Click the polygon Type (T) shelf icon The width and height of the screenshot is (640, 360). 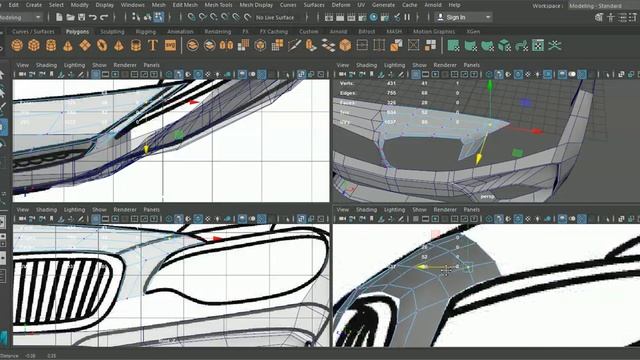tap(153, 45)
